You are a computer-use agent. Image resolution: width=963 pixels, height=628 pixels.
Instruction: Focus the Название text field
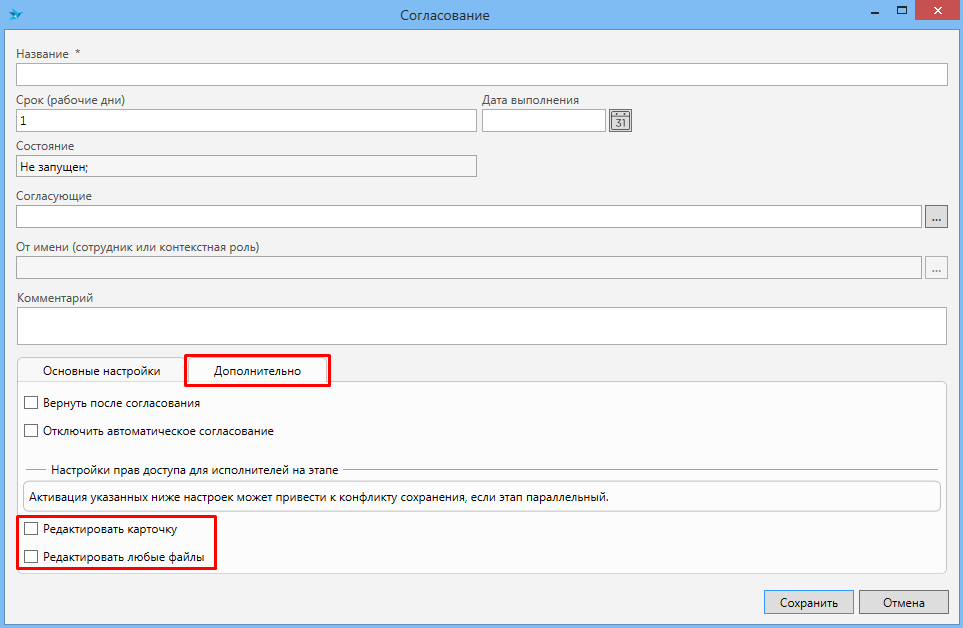pyautogui.click(x=481, y=75)
